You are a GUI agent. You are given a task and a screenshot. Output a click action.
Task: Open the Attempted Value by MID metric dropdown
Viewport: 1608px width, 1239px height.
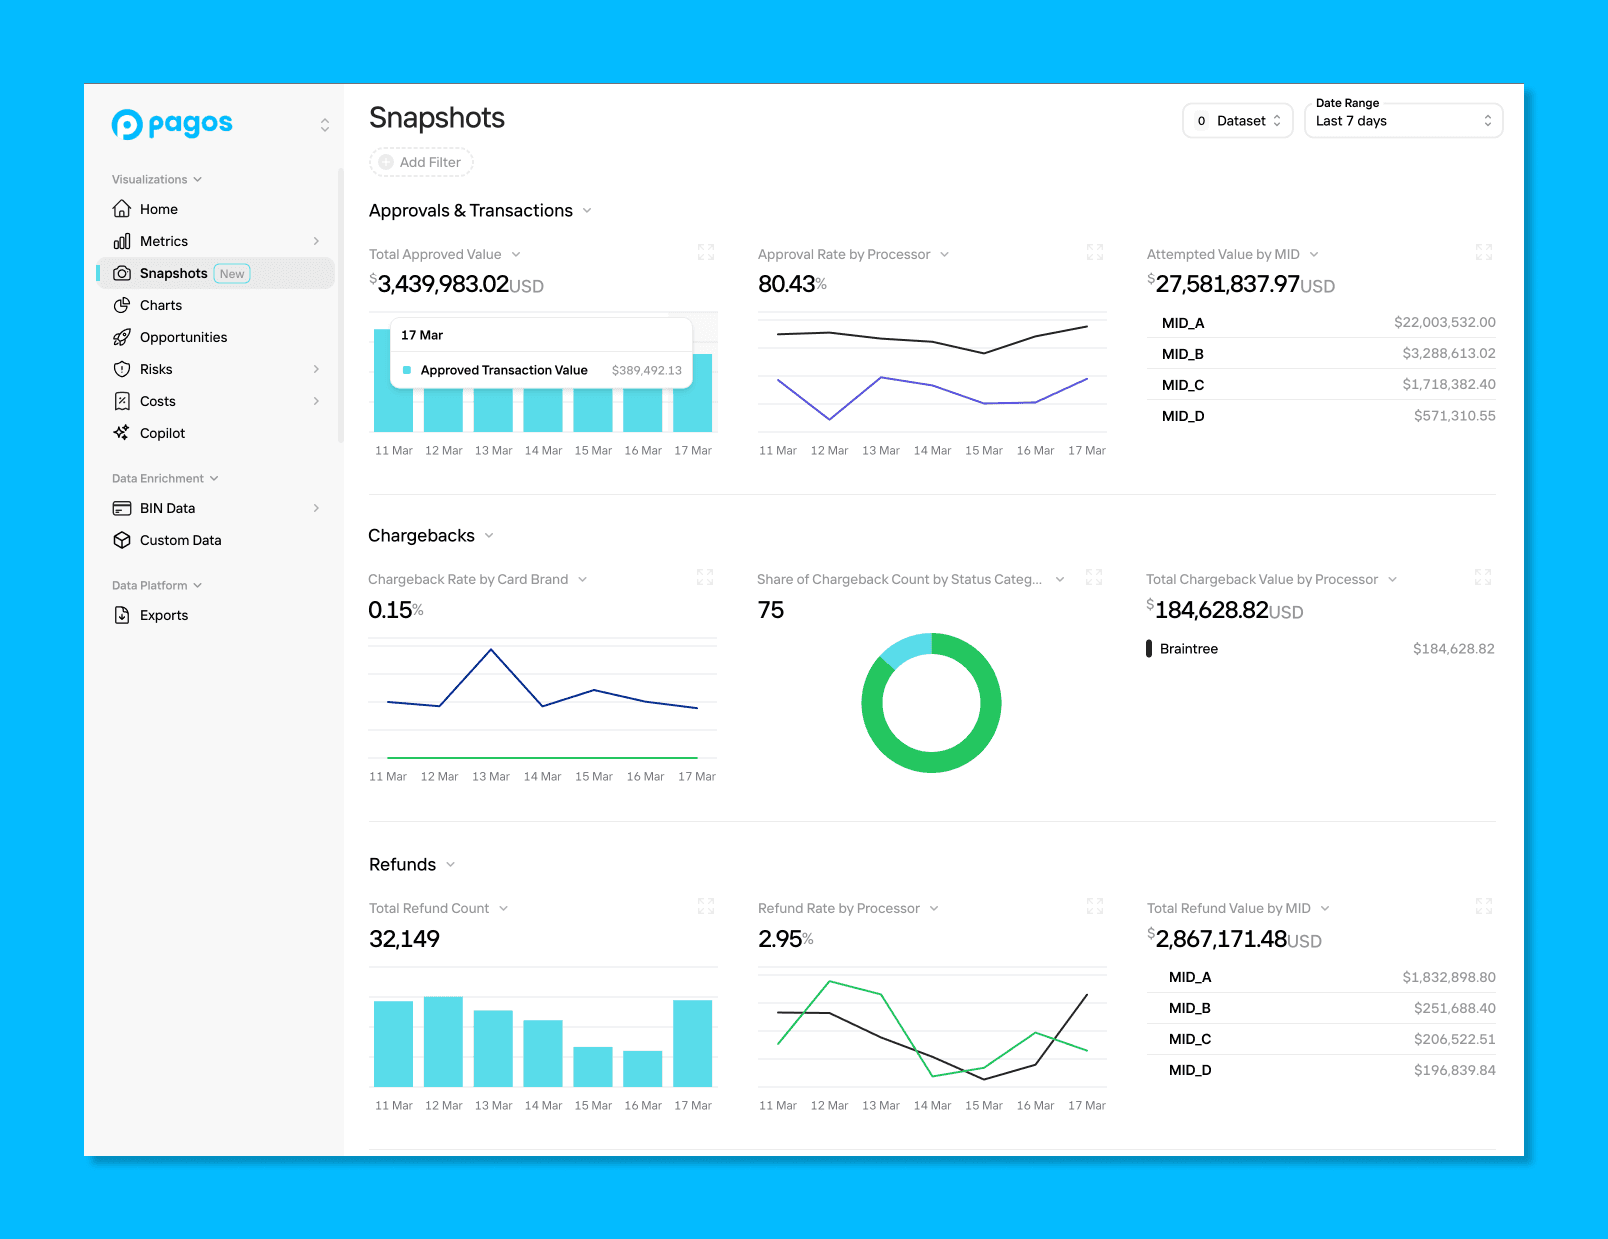coord(1314,255)
